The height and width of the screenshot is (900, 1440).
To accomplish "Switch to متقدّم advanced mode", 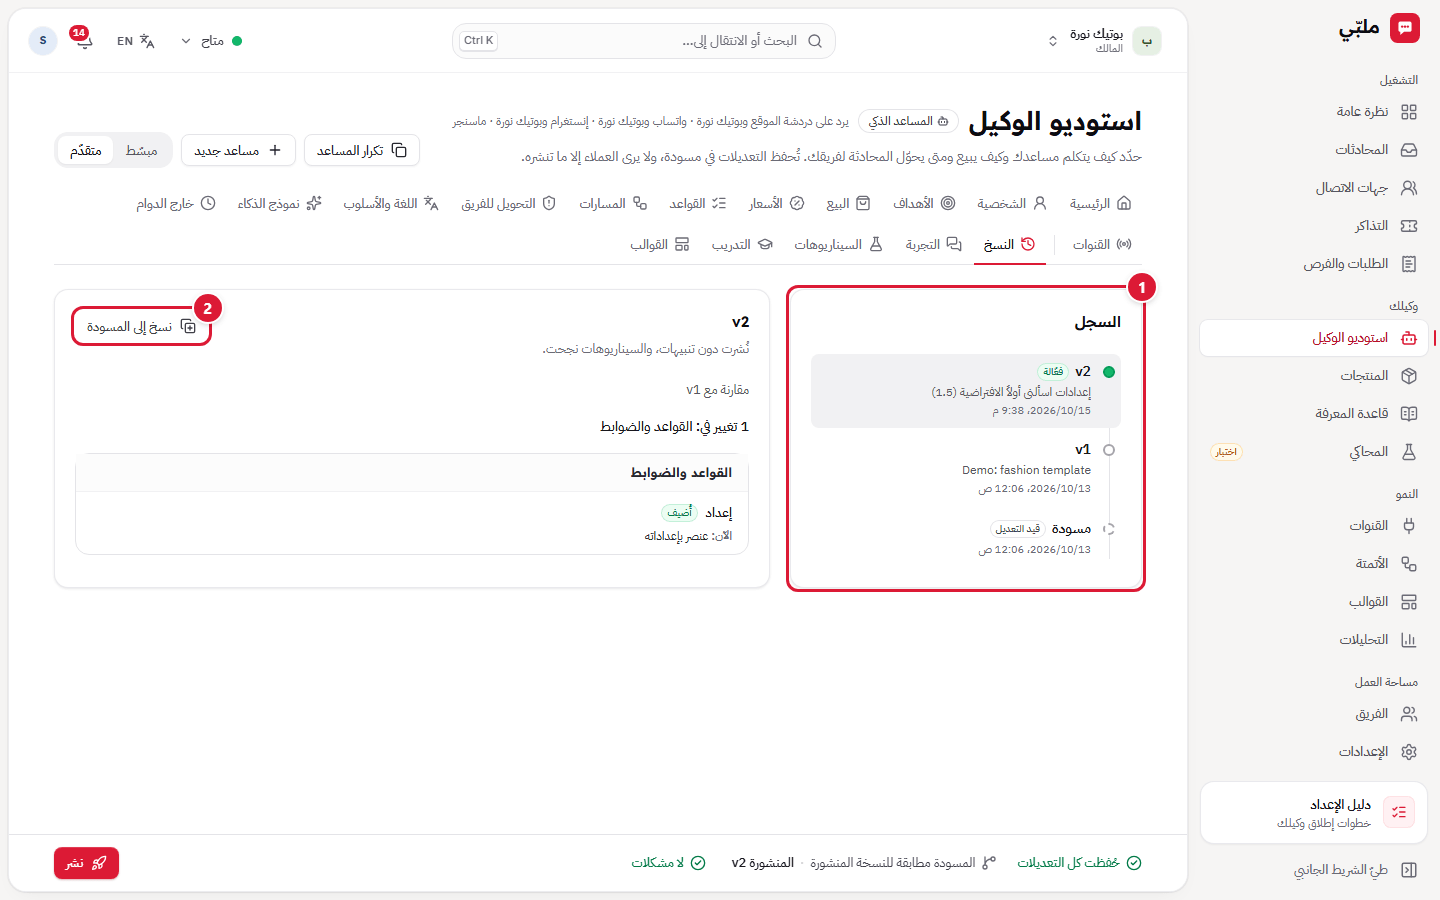I will coord(86,150).
